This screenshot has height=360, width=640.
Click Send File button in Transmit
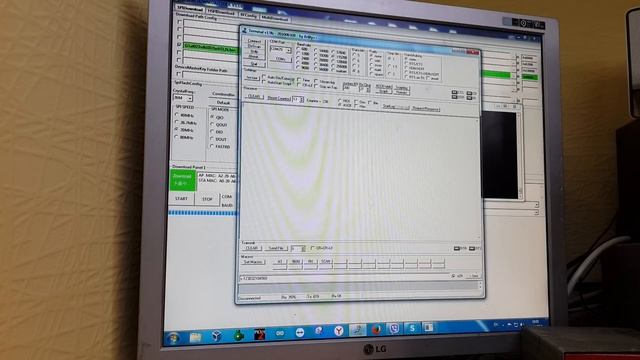[x=276, y=248]
